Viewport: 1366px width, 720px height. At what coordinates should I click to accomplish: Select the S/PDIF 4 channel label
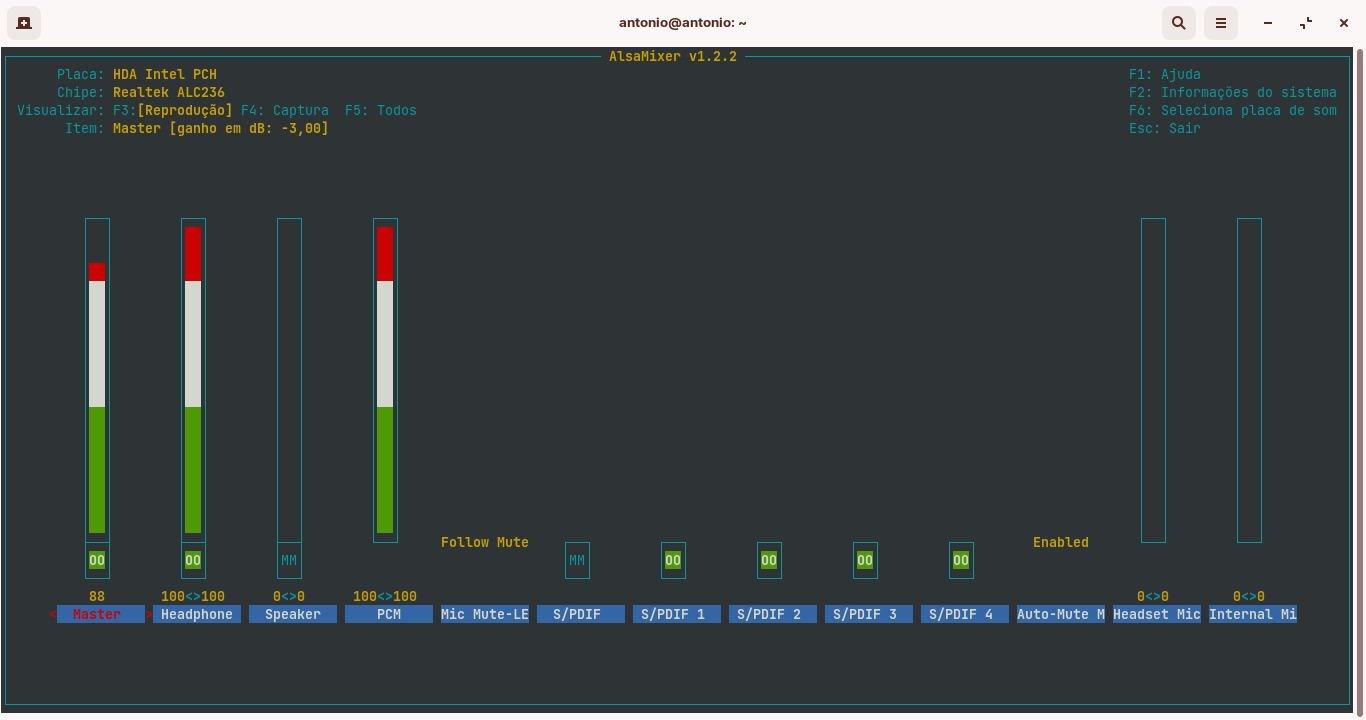965,614
